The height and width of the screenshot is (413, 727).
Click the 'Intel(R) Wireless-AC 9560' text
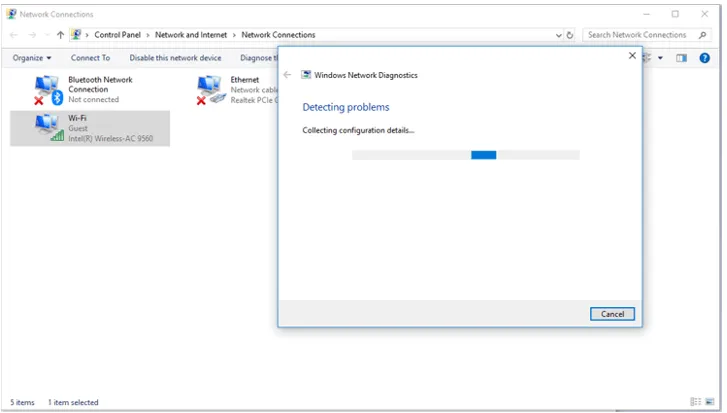[110, 139]
